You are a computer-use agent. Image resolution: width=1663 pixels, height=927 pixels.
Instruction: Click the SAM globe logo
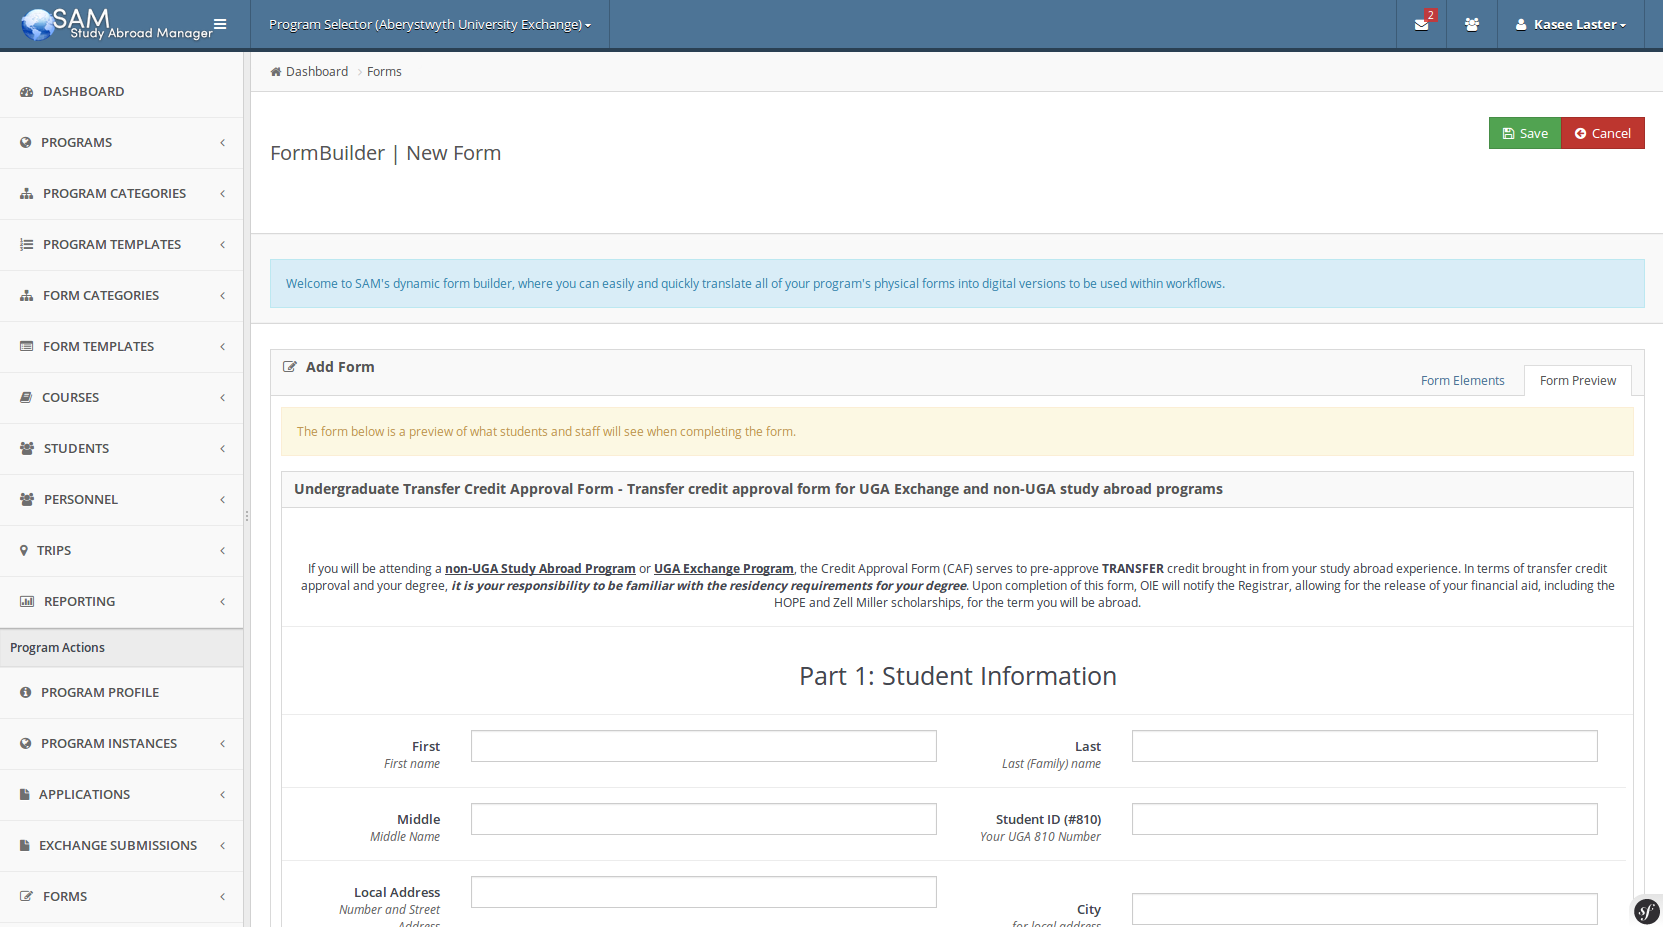point(38,24)
